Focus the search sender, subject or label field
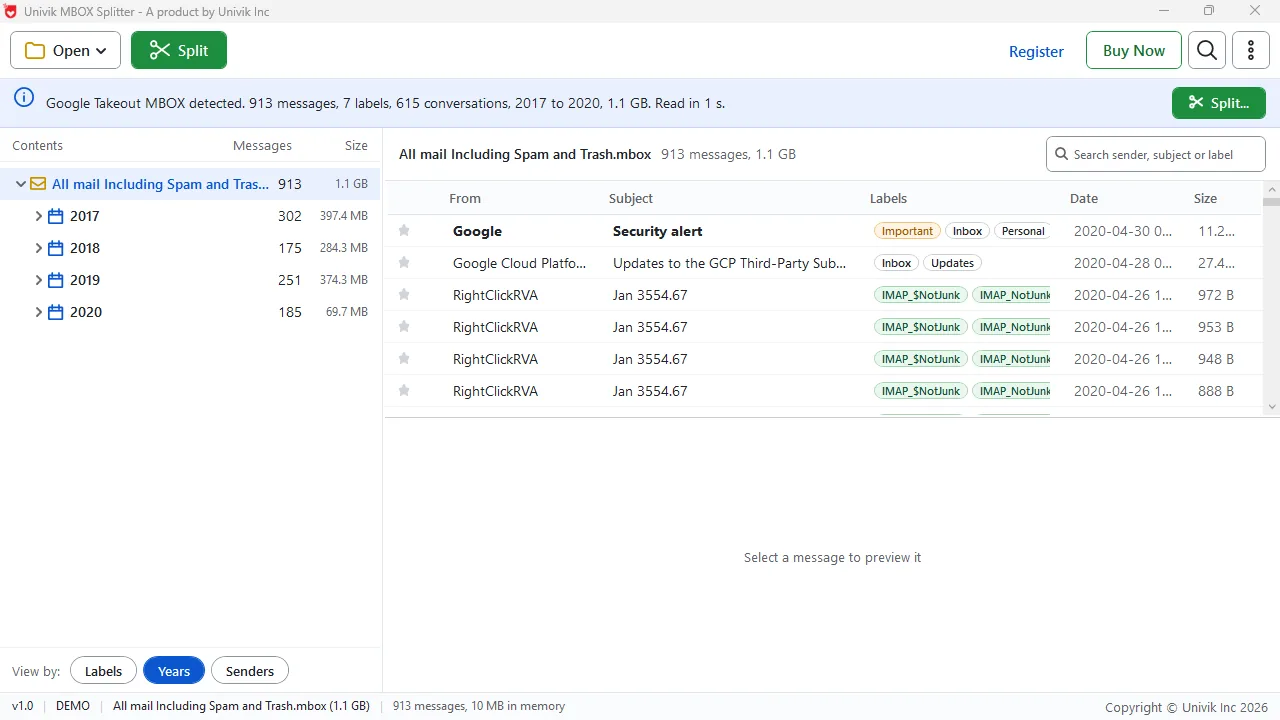 pos(1156,154)
